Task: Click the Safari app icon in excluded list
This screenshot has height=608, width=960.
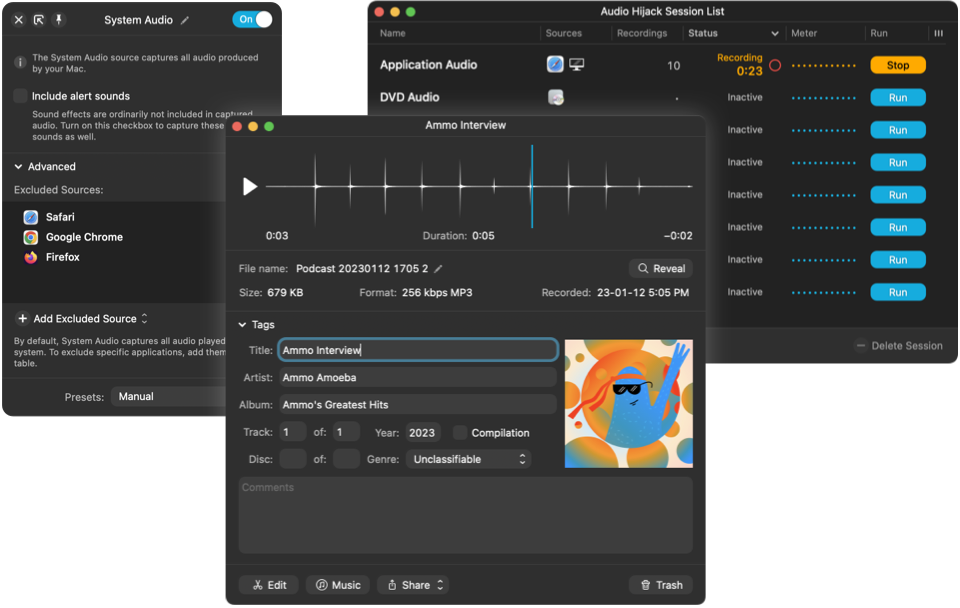Action: pos(31,217)
